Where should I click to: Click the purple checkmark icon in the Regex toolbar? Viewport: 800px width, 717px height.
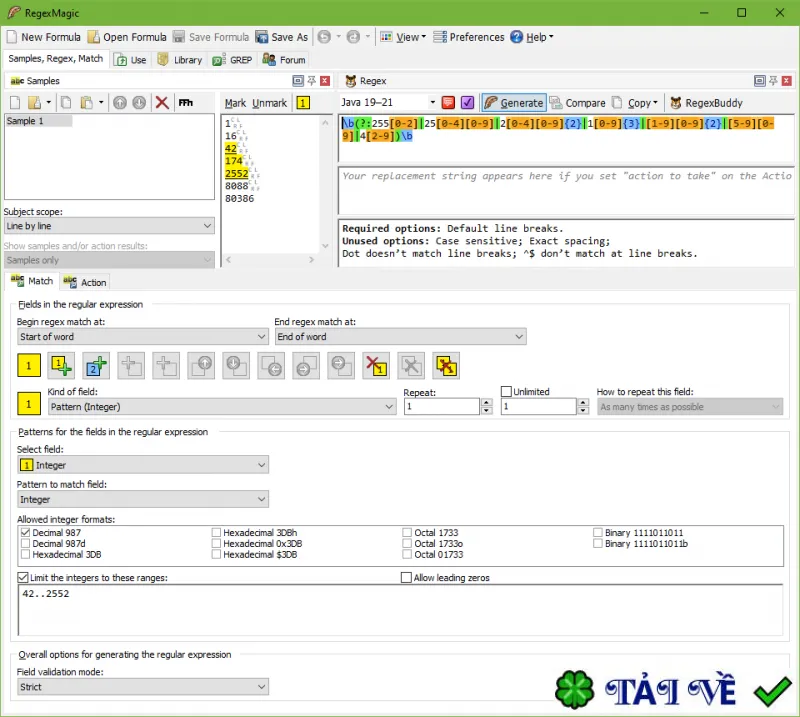(467, 103)
